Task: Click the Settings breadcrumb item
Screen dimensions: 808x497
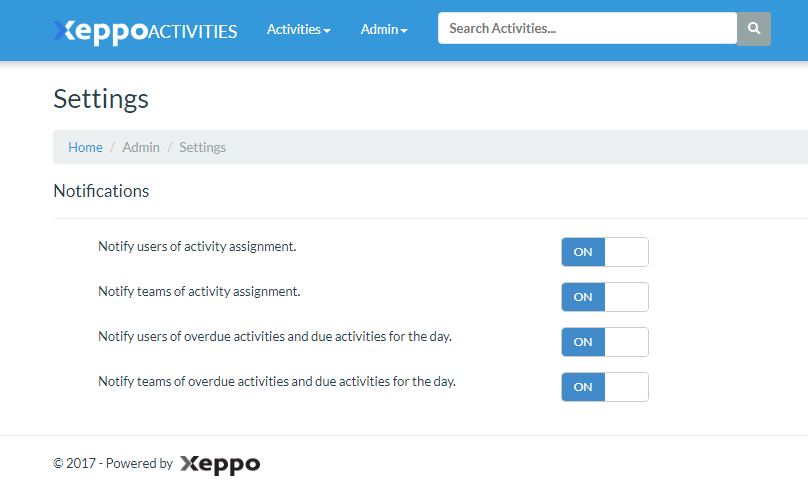Action: pos(202,147)
